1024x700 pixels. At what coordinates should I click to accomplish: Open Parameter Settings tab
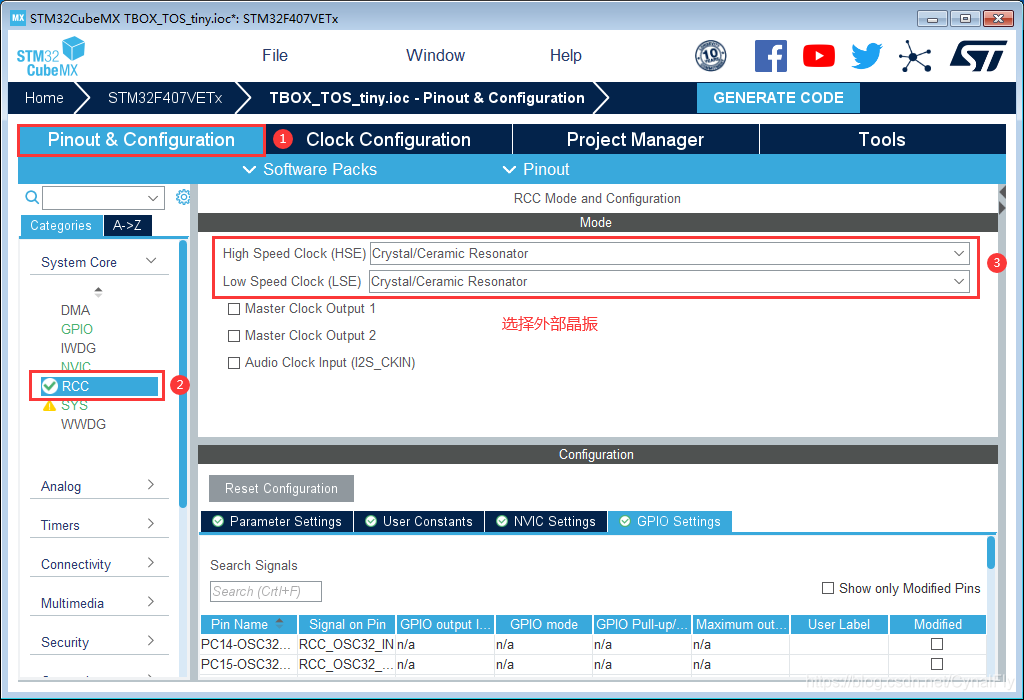[x=277, y=521]
